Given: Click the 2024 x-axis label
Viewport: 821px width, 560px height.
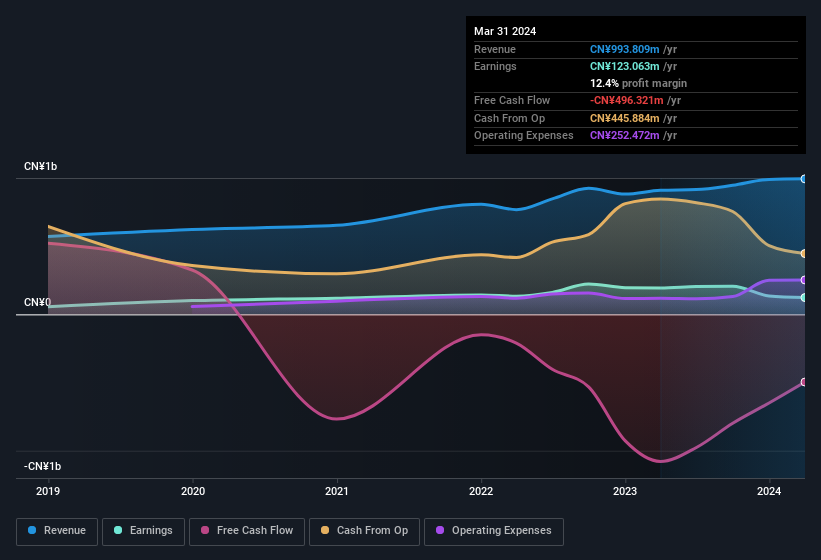Looking at the screenshot, I should pyautogui.click(x=769, y=491).
